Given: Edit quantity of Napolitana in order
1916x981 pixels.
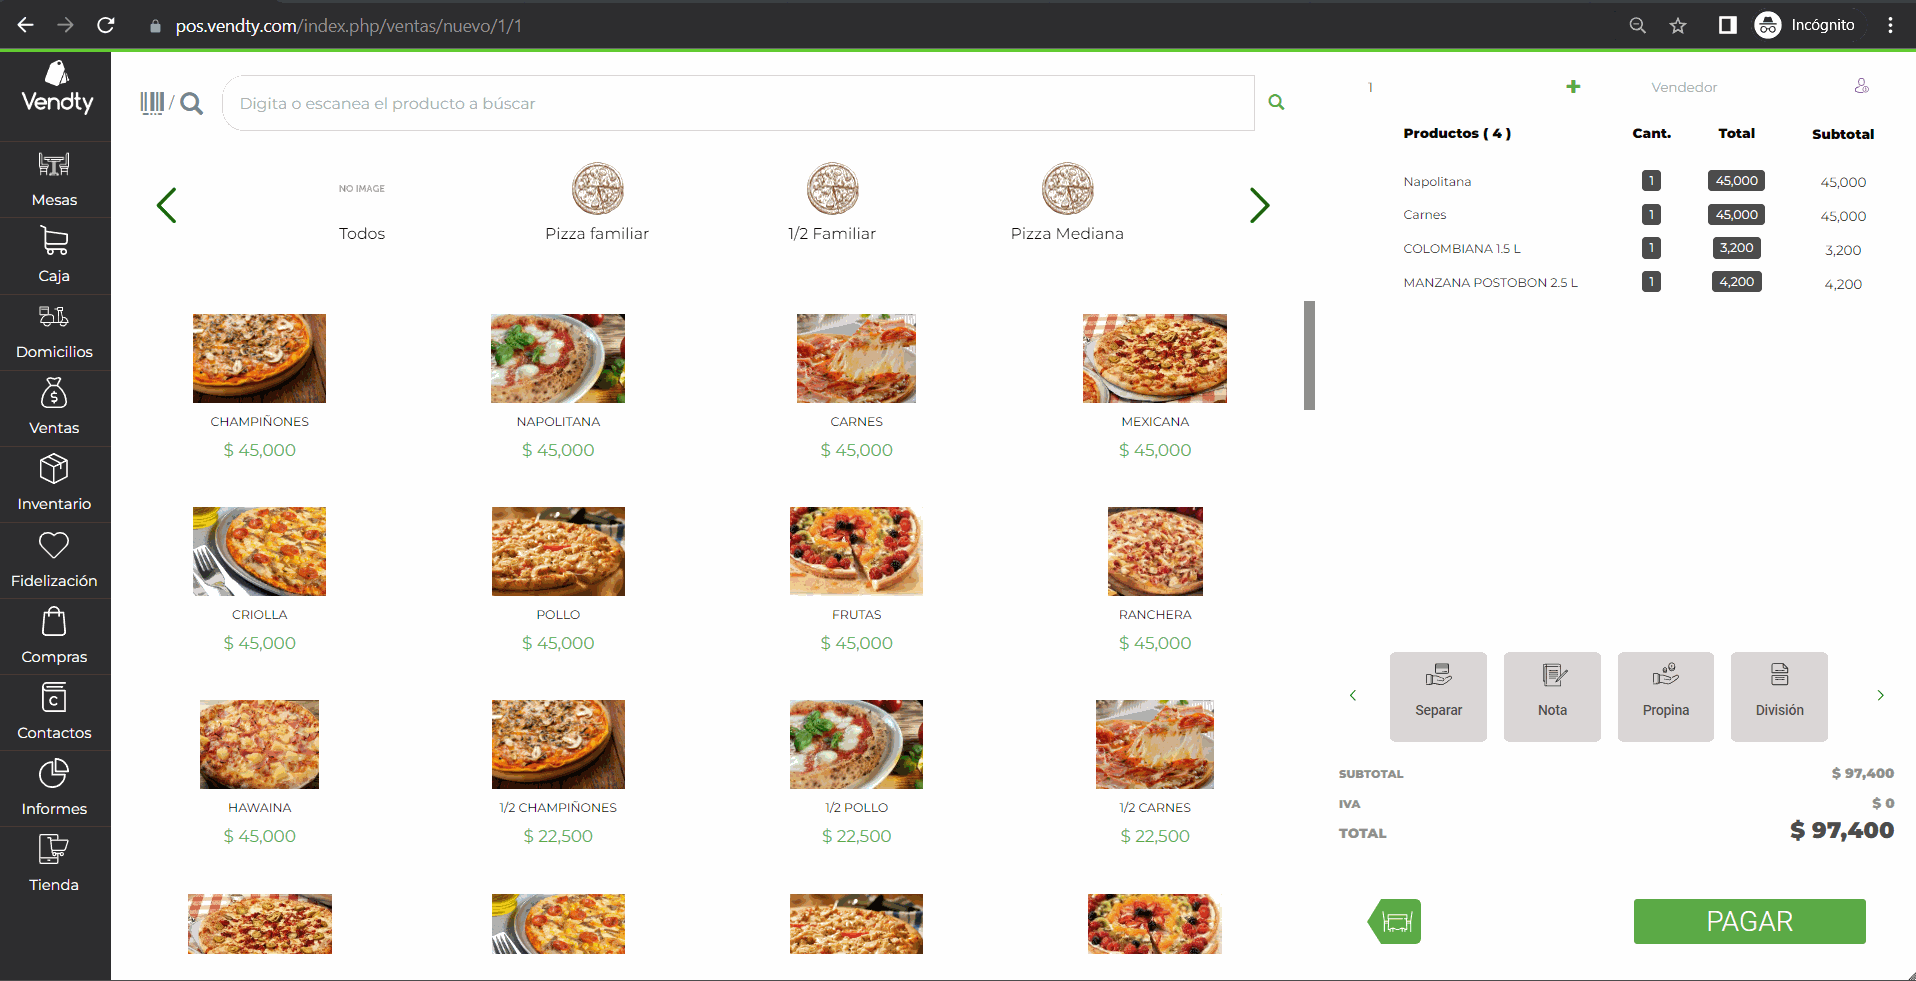Looking at the screenshot, I should tap(1651, 181).
